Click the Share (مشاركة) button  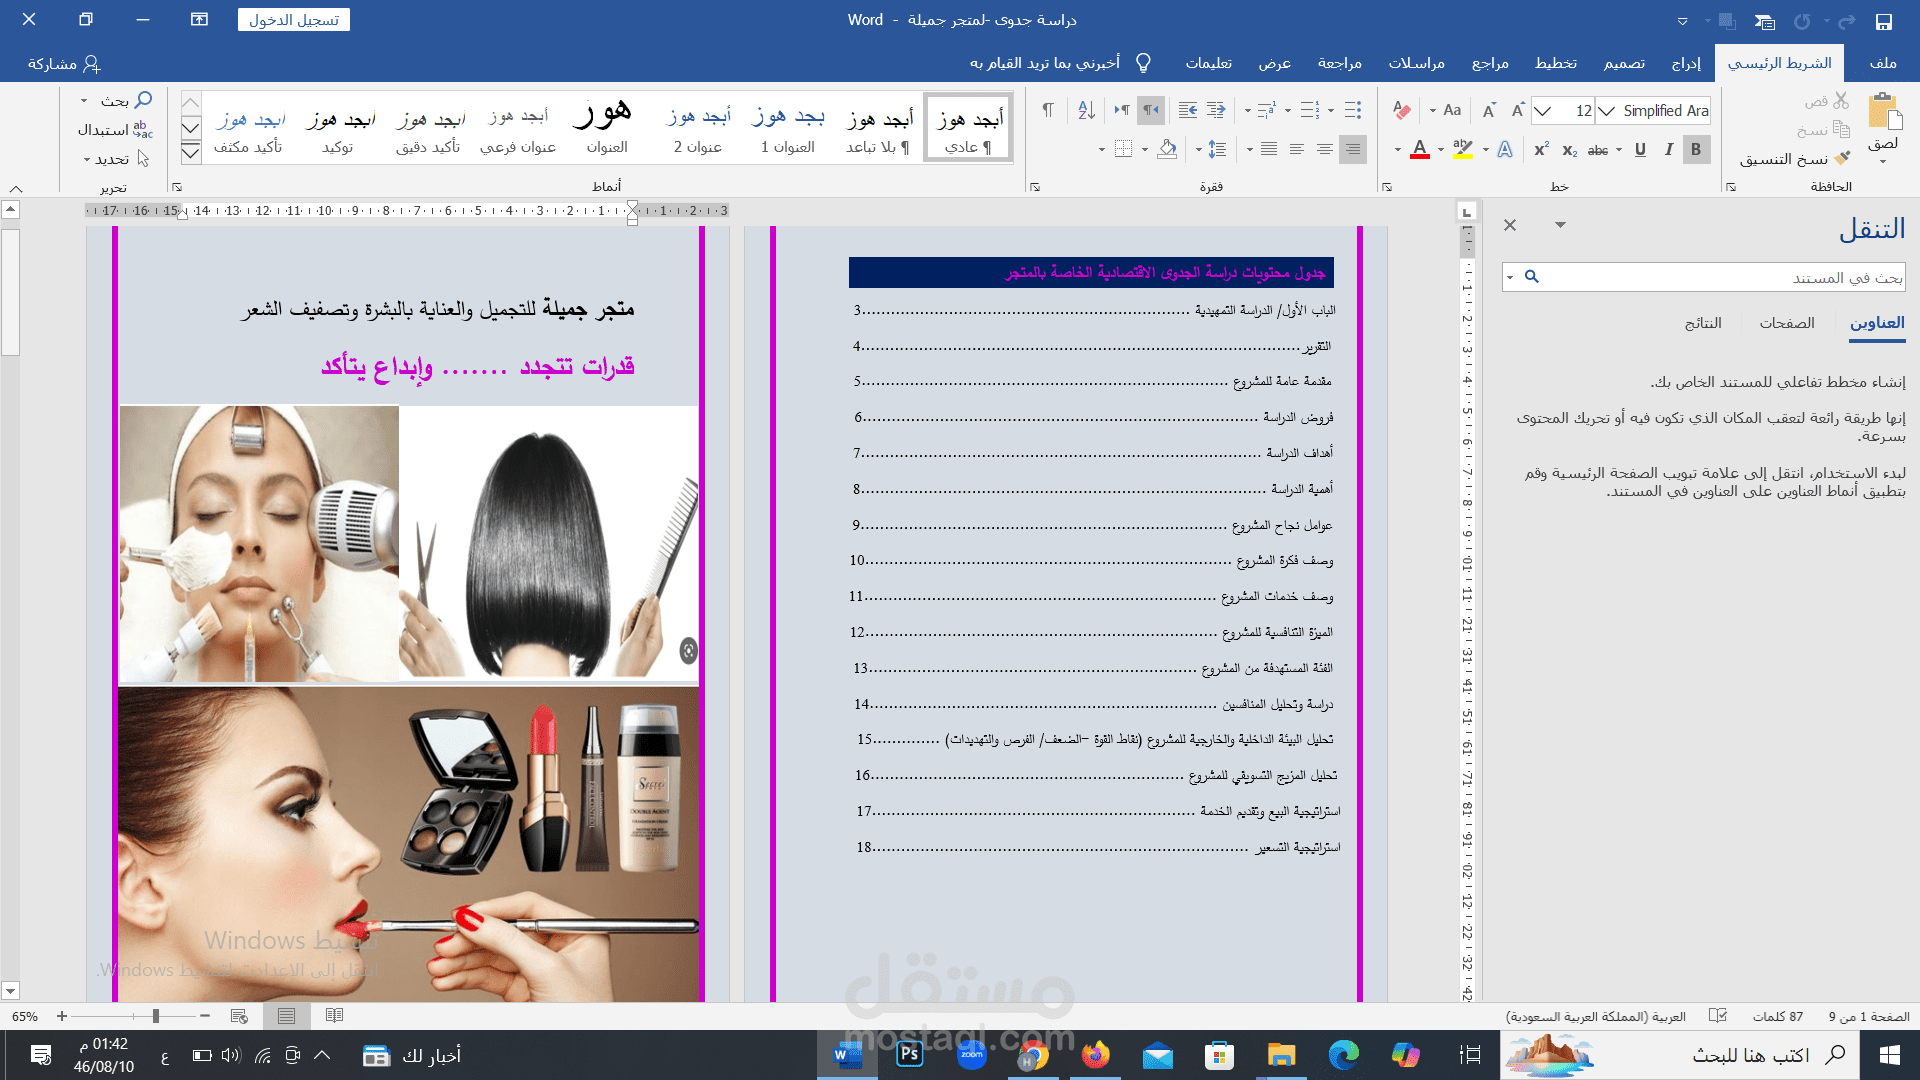[x=64, y=63]
